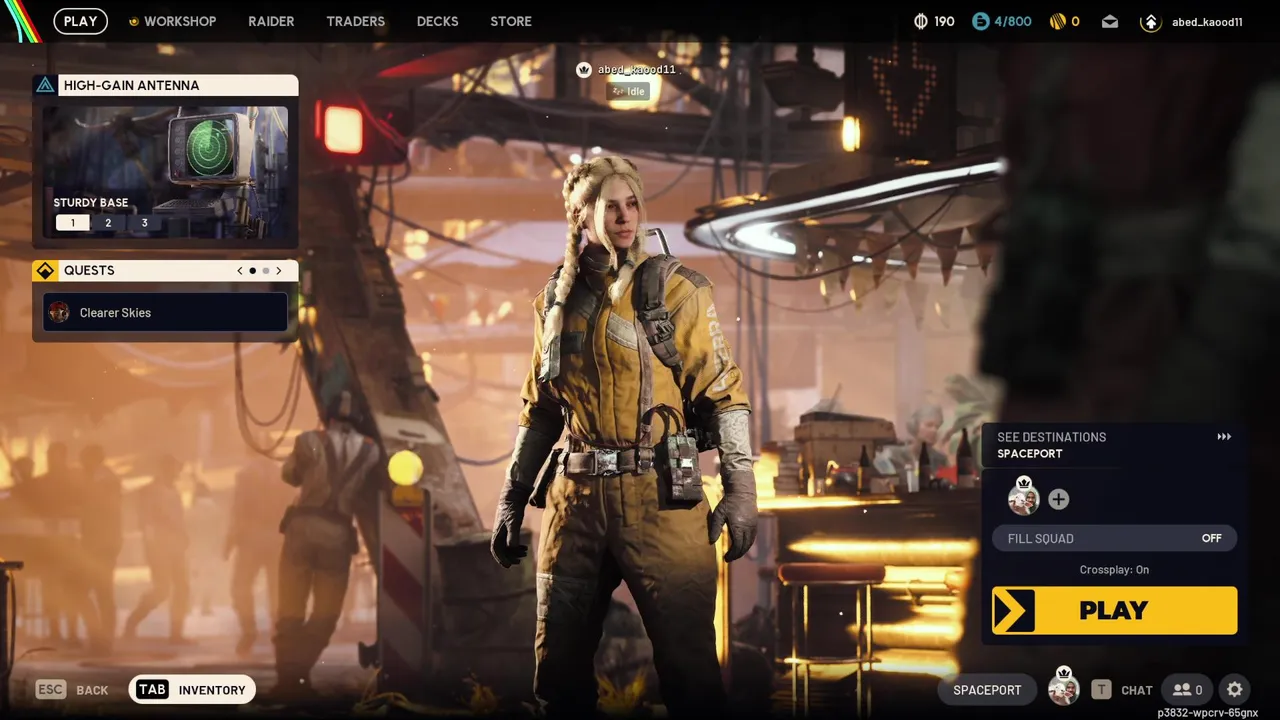Viewport: 1280px width, 720px height.
Task: Open settings with the gear icon
Action: click(x=1235, y=690)
